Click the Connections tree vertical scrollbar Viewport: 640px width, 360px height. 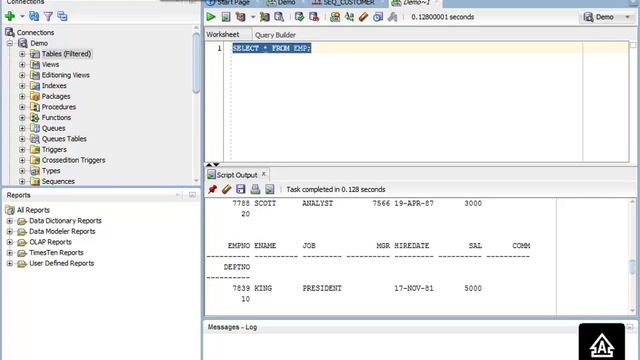pos(196,63)
